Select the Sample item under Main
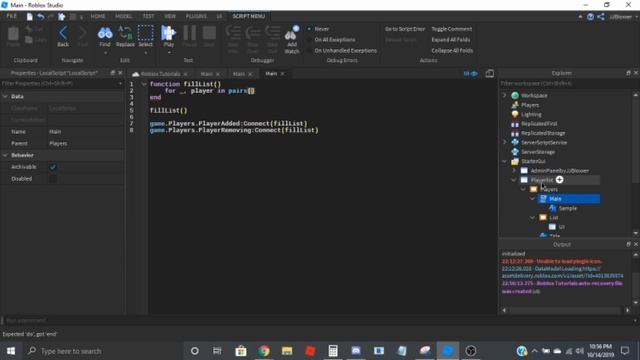640x360 pixels. coord(568,208)
